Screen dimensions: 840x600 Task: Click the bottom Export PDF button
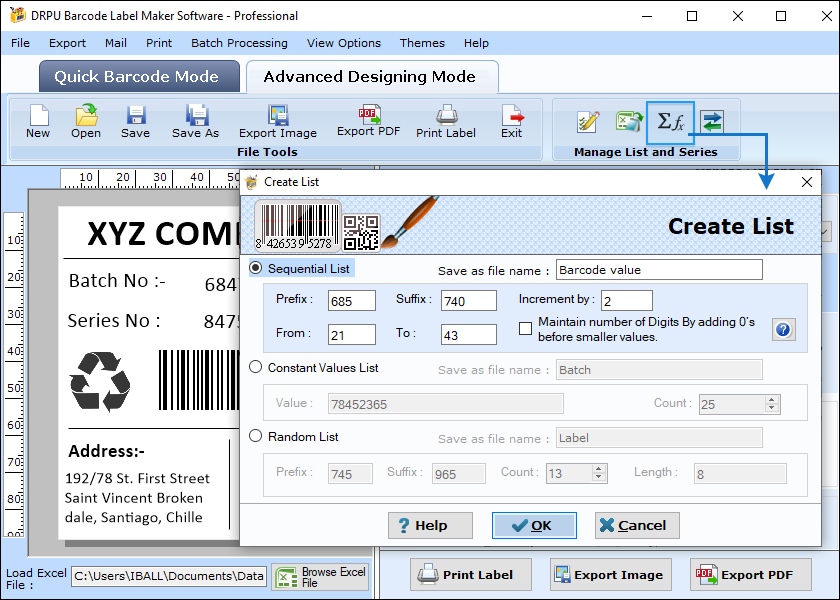751,575
